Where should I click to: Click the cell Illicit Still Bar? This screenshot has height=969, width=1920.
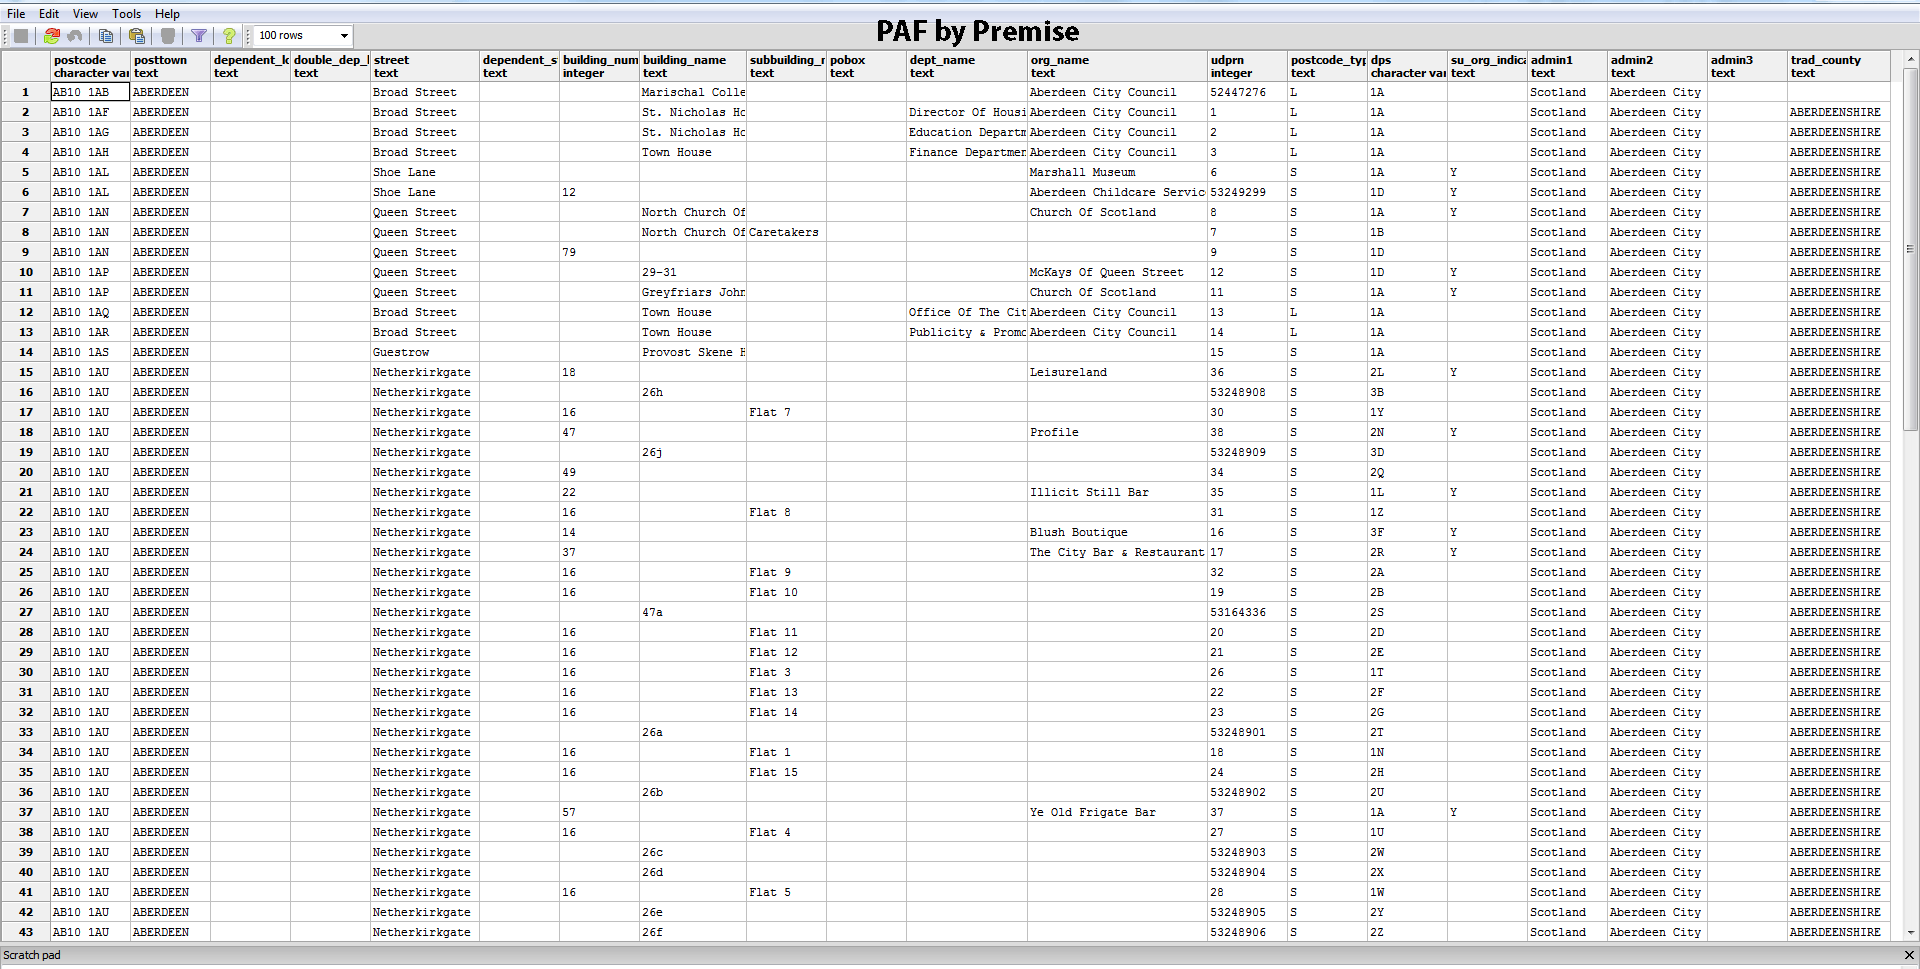tap(1117, 492)
